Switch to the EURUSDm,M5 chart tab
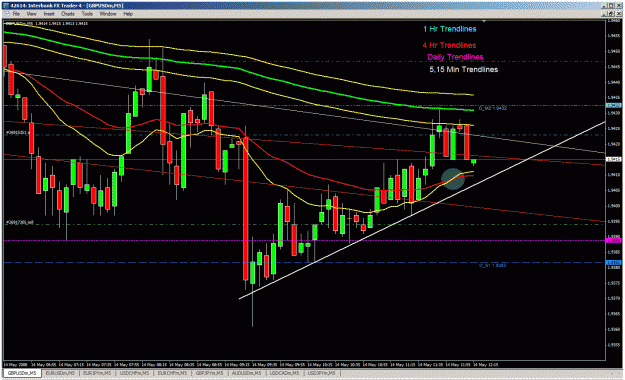The width and height of the screenshot is (625, 380). pos(60,373)
